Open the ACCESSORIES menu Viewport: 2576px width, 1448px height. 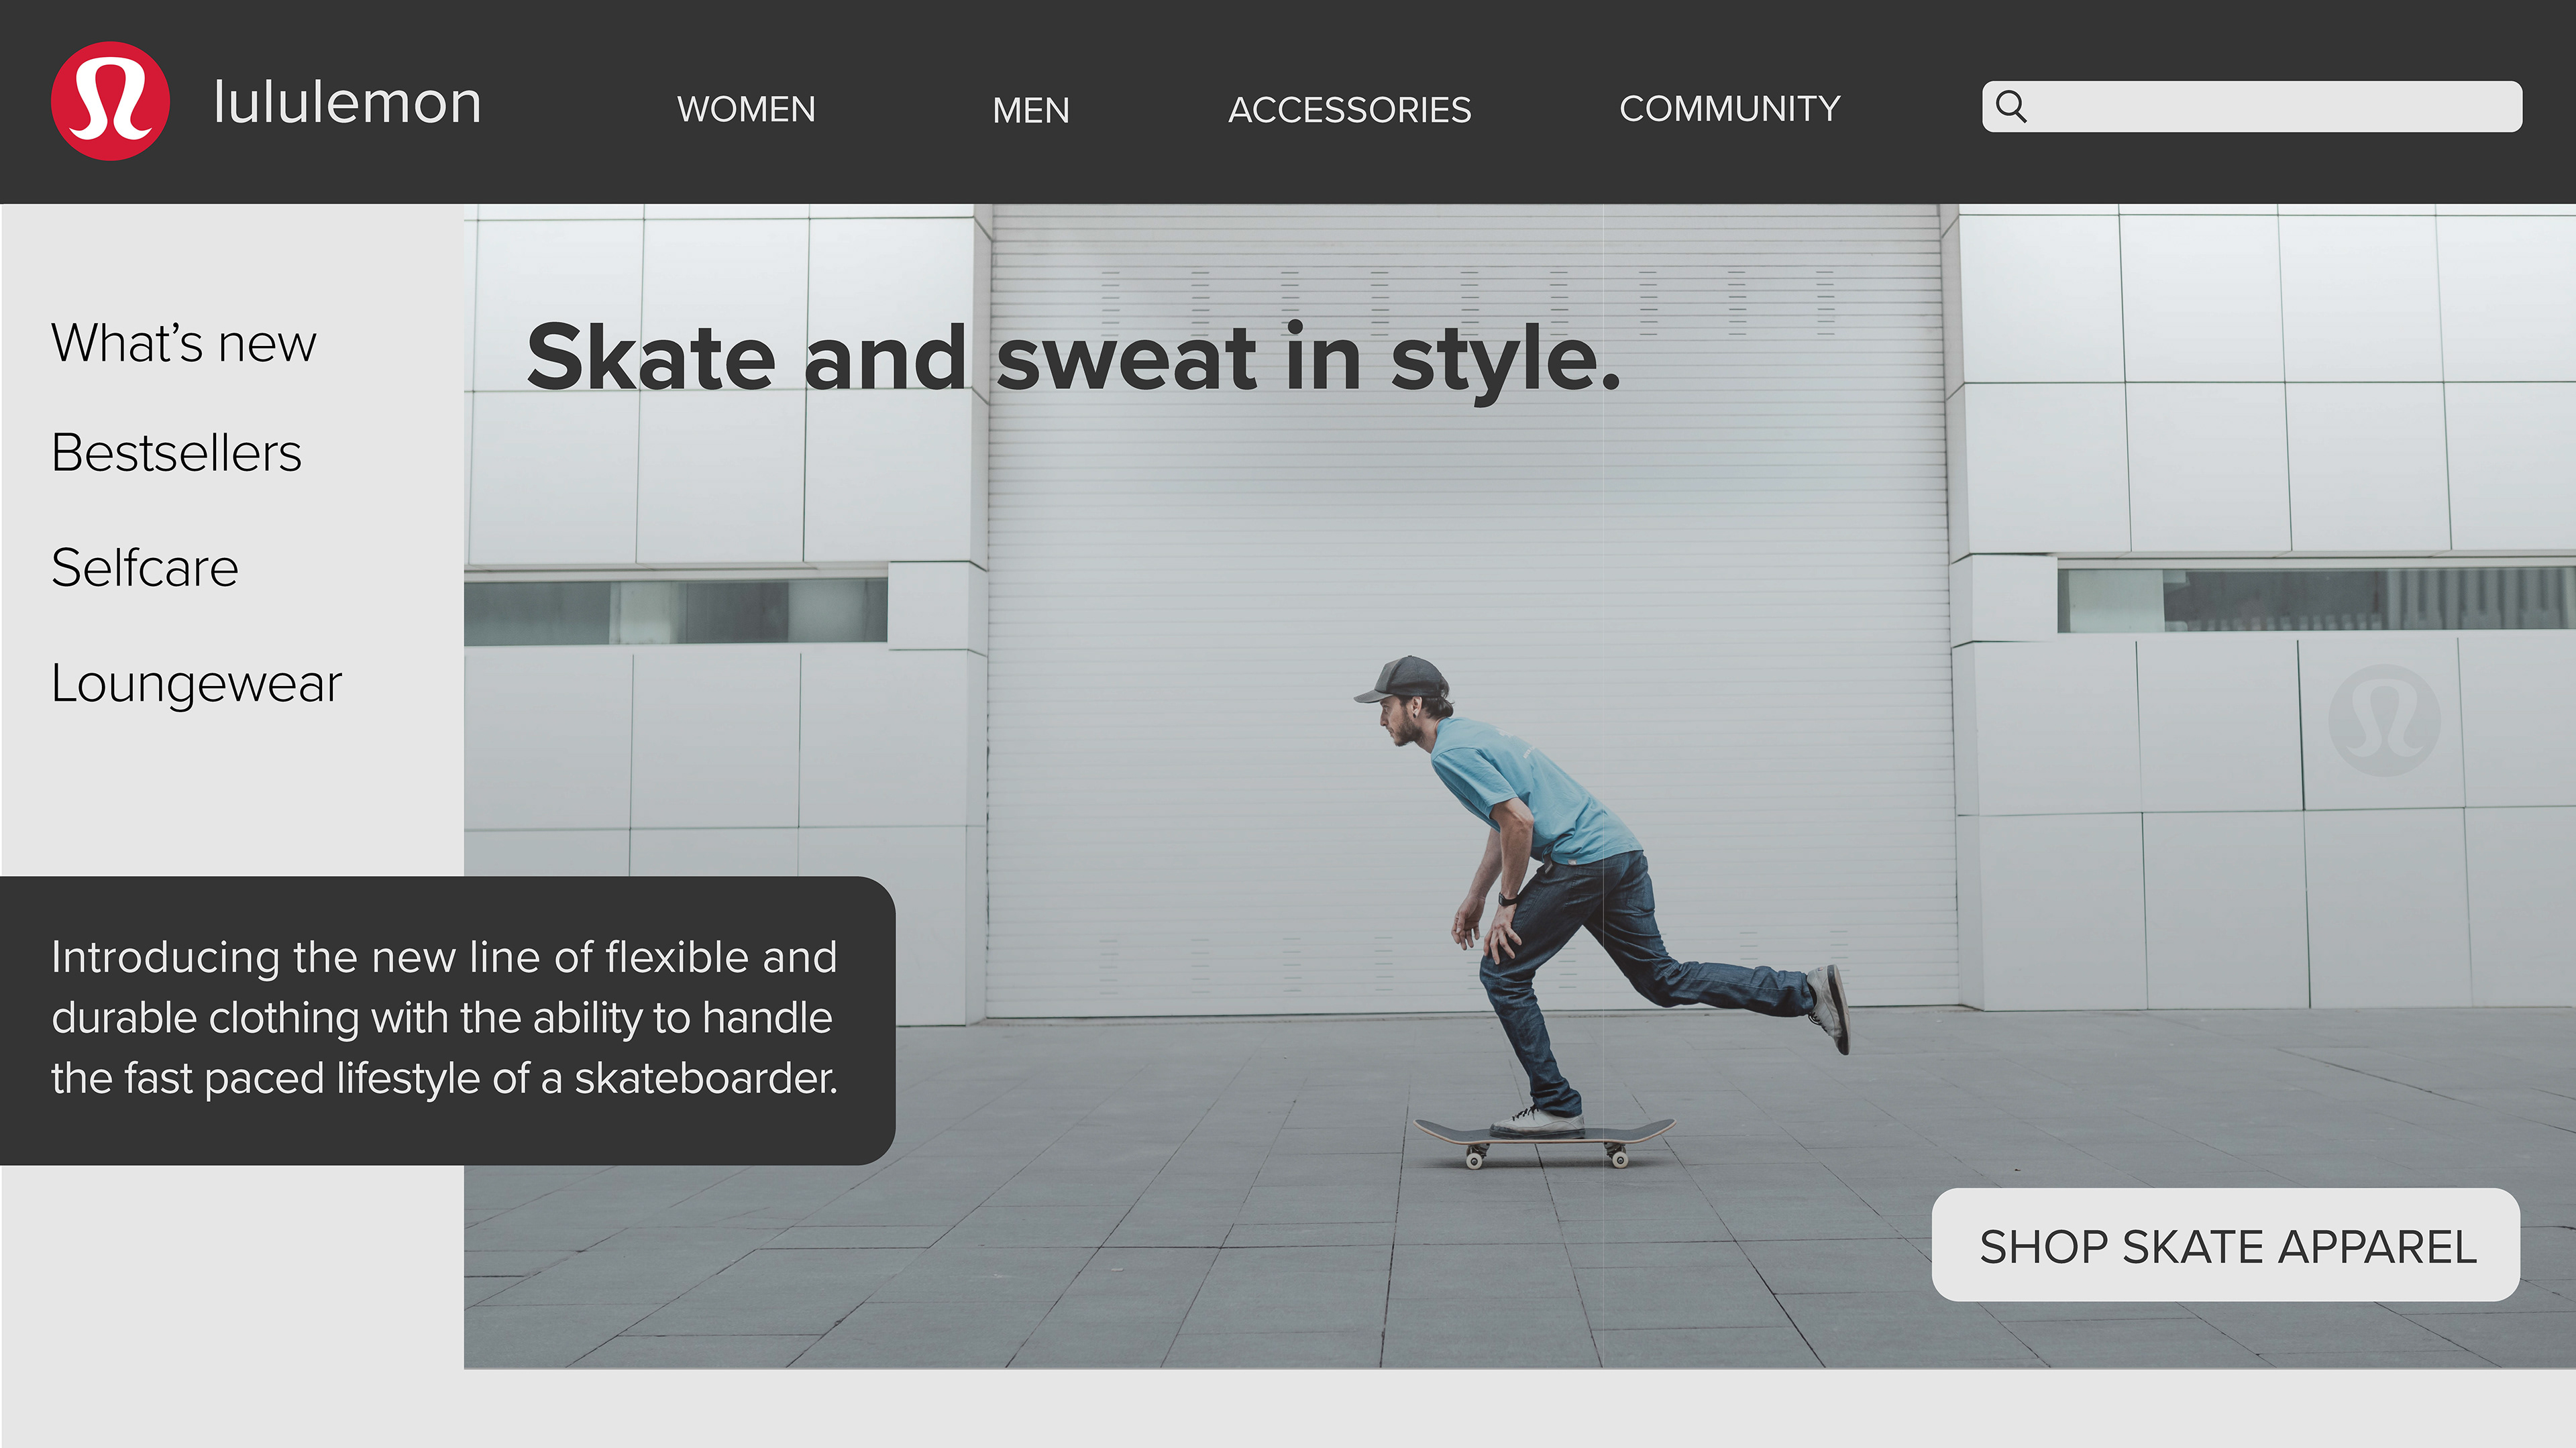(x=1349, y=109)
